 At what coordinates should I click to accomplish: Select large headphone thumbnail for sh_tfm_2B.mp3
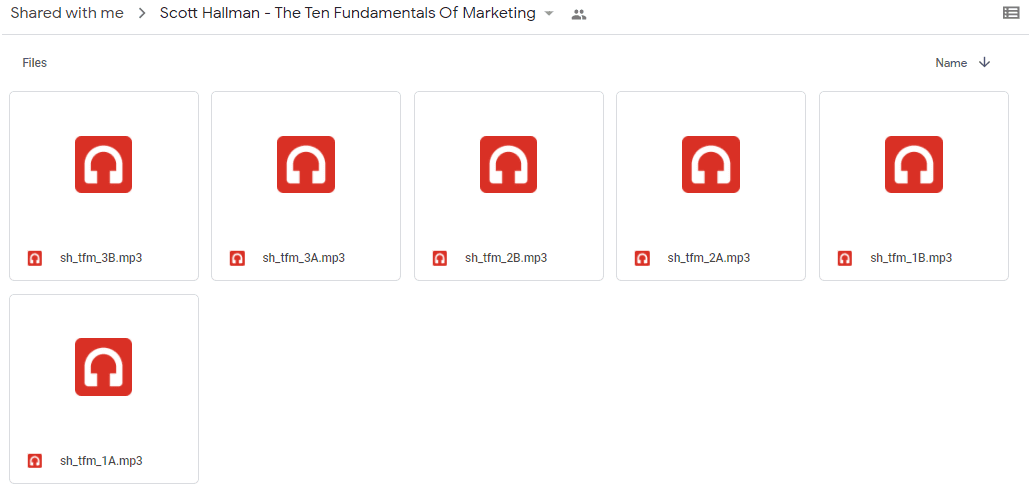pos(509,165)
